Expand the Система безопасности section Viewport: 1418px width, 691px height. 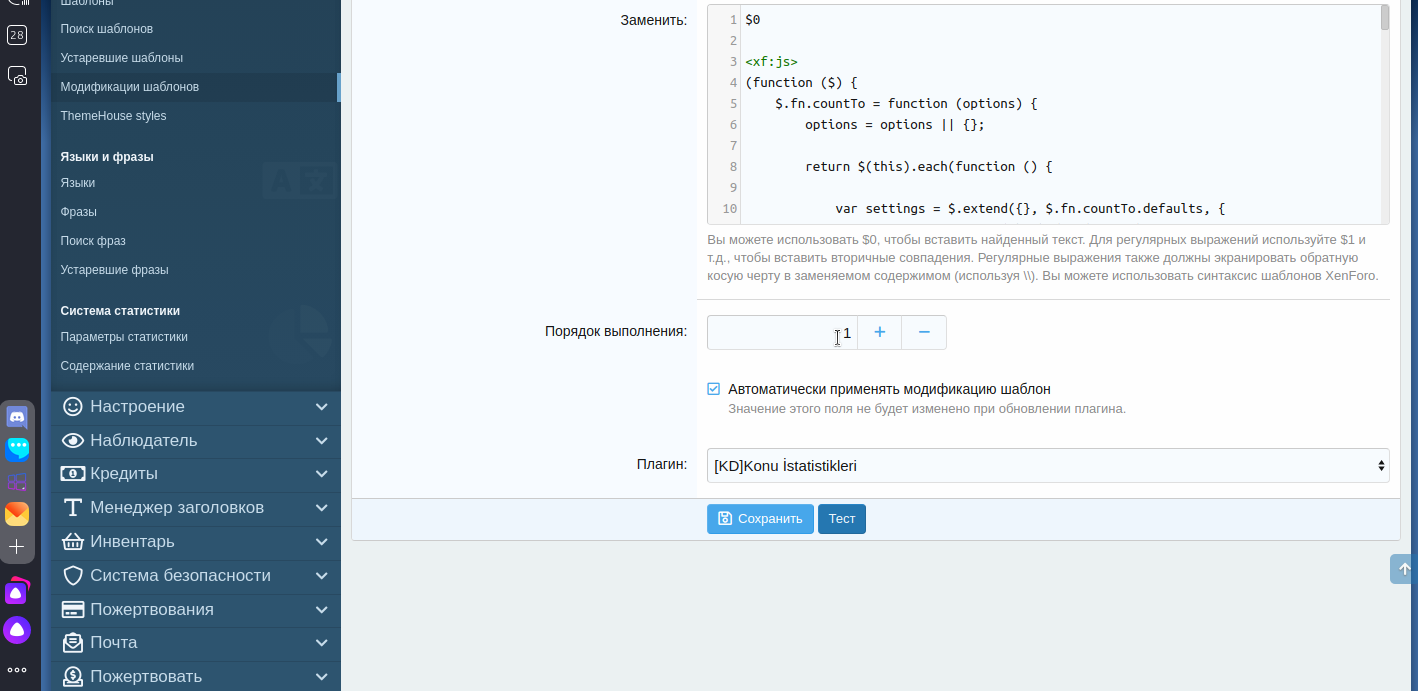tap(196, 576)
